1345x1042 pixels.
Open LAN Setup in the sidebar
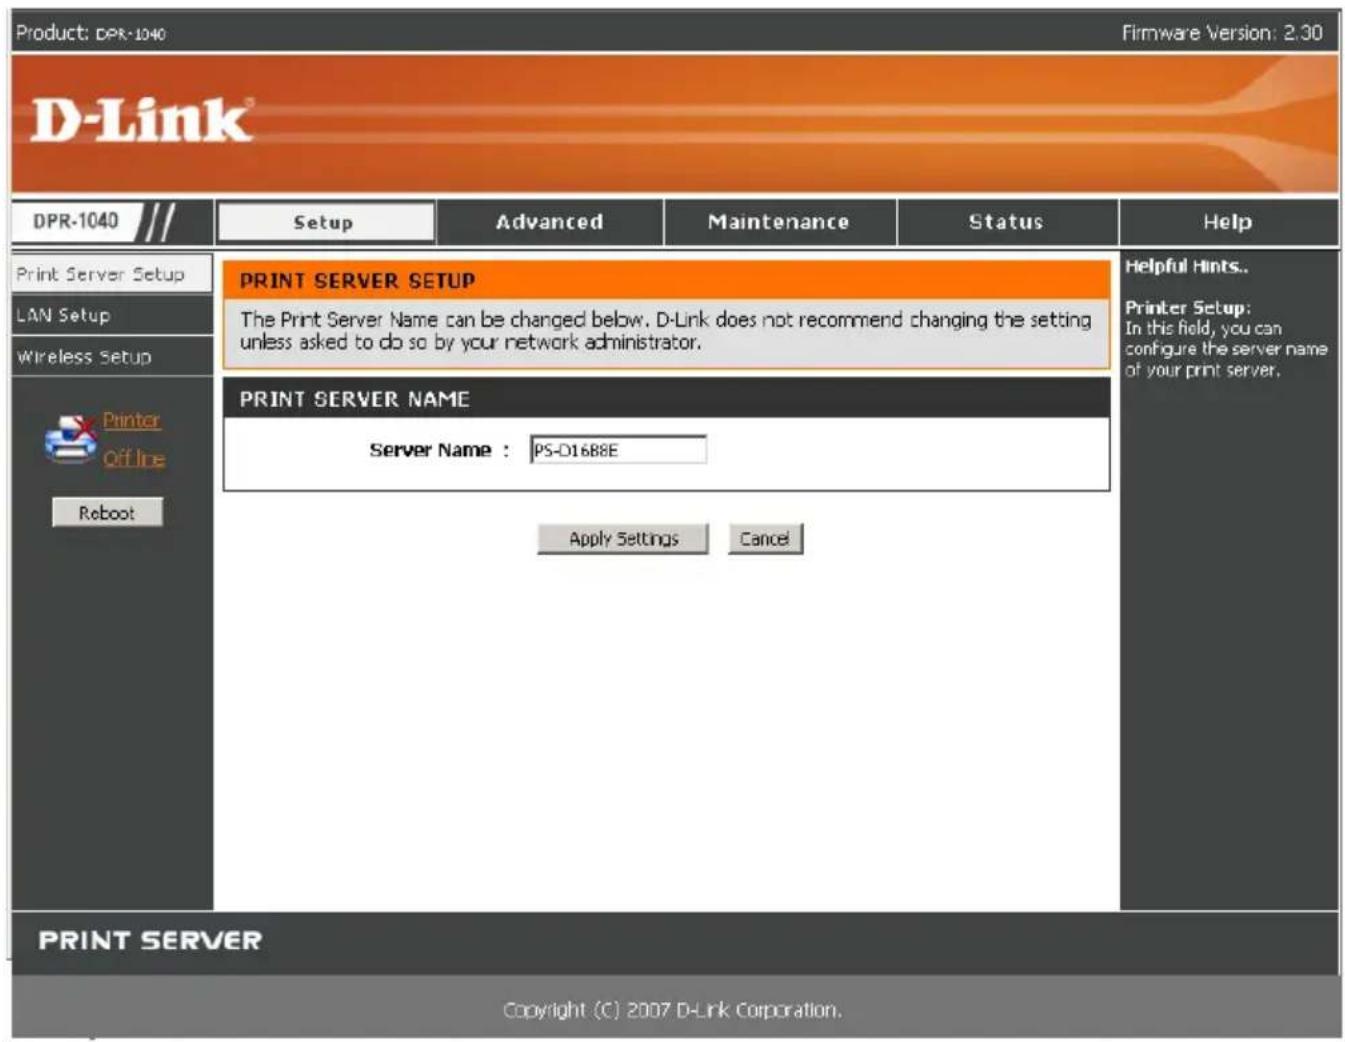111,315
